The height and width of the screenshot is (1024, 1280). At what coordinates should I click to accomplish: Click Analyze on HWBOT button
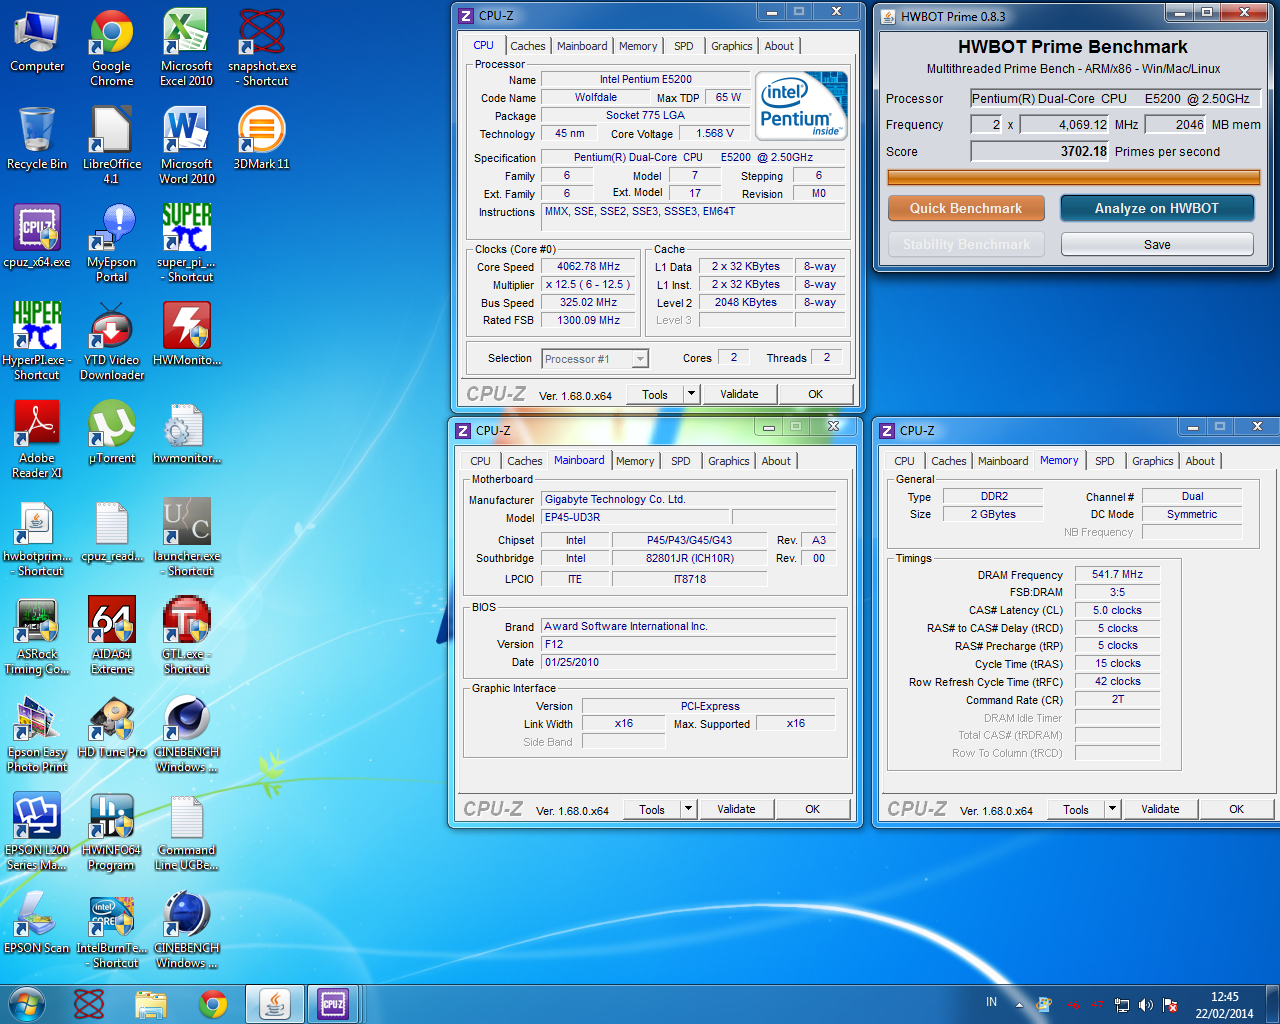point(1157,208)
